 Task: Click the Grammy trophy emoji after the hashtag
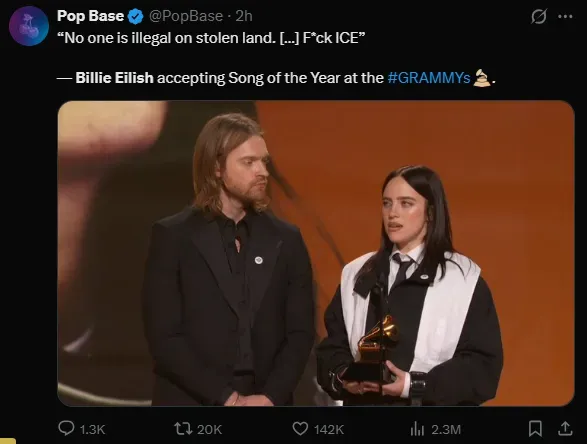pyautogui.click(x=482, y=78)
